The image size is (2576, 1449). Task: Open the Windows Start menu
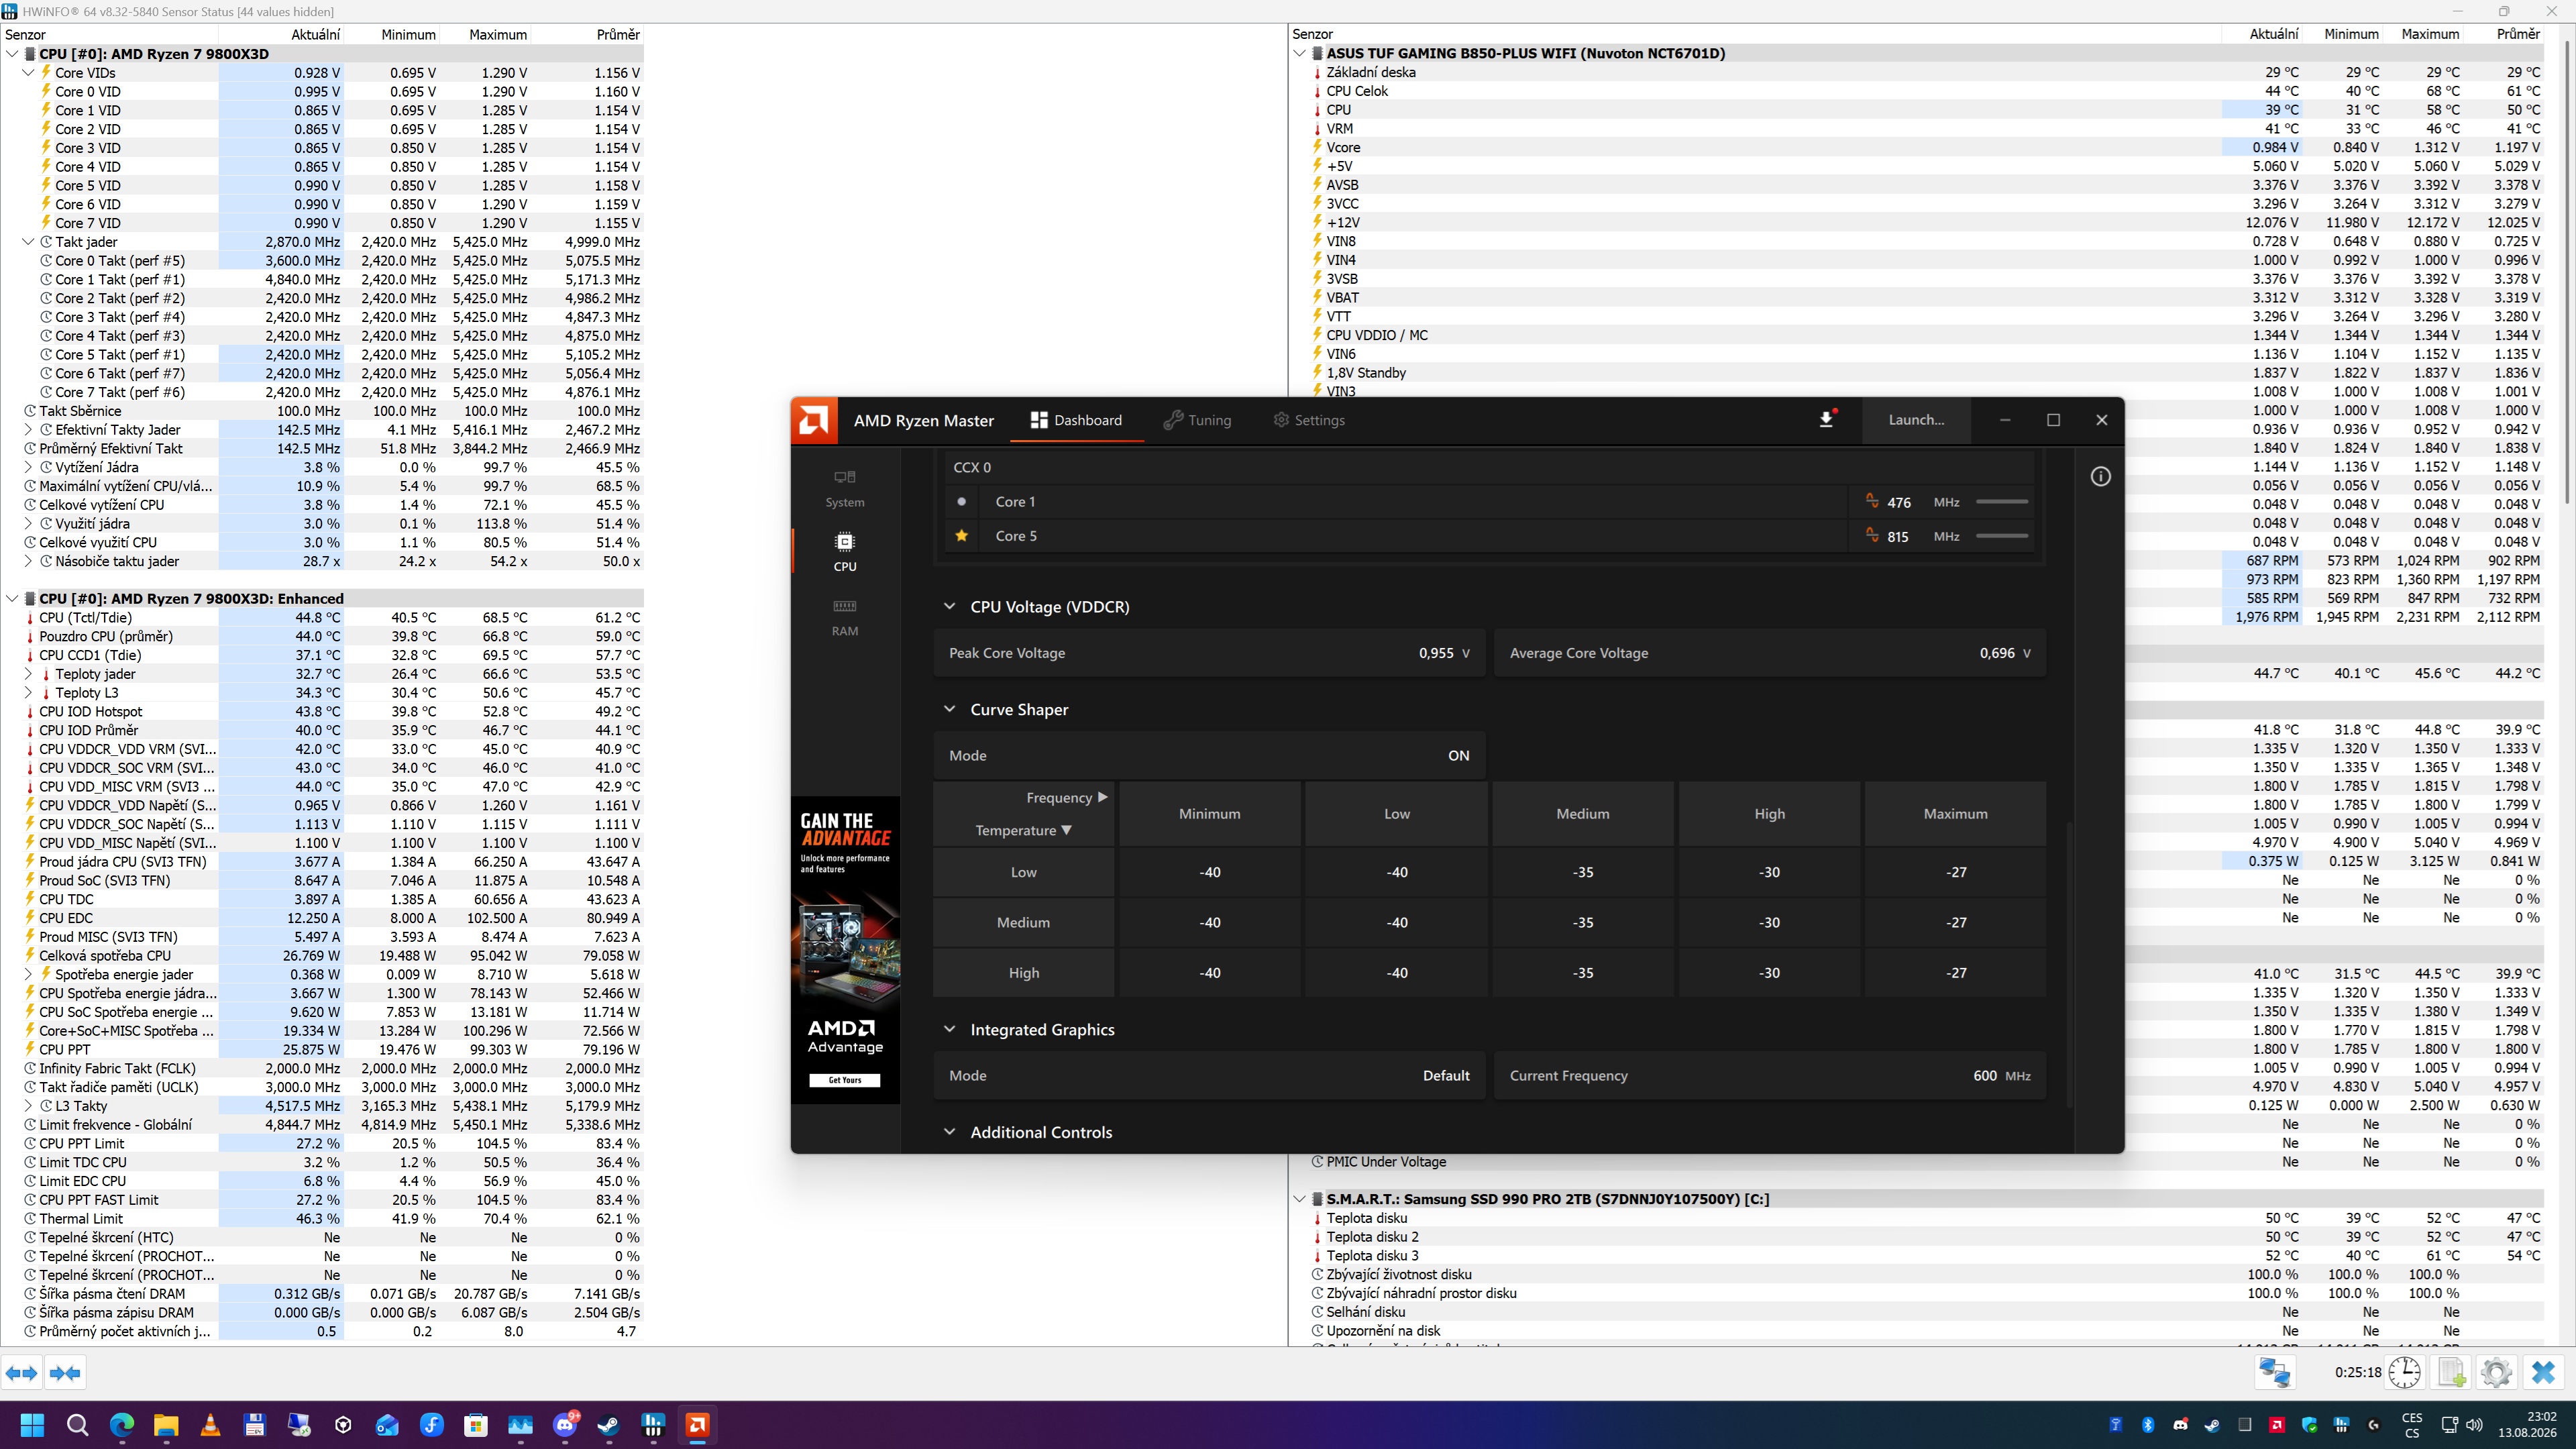32,1425
